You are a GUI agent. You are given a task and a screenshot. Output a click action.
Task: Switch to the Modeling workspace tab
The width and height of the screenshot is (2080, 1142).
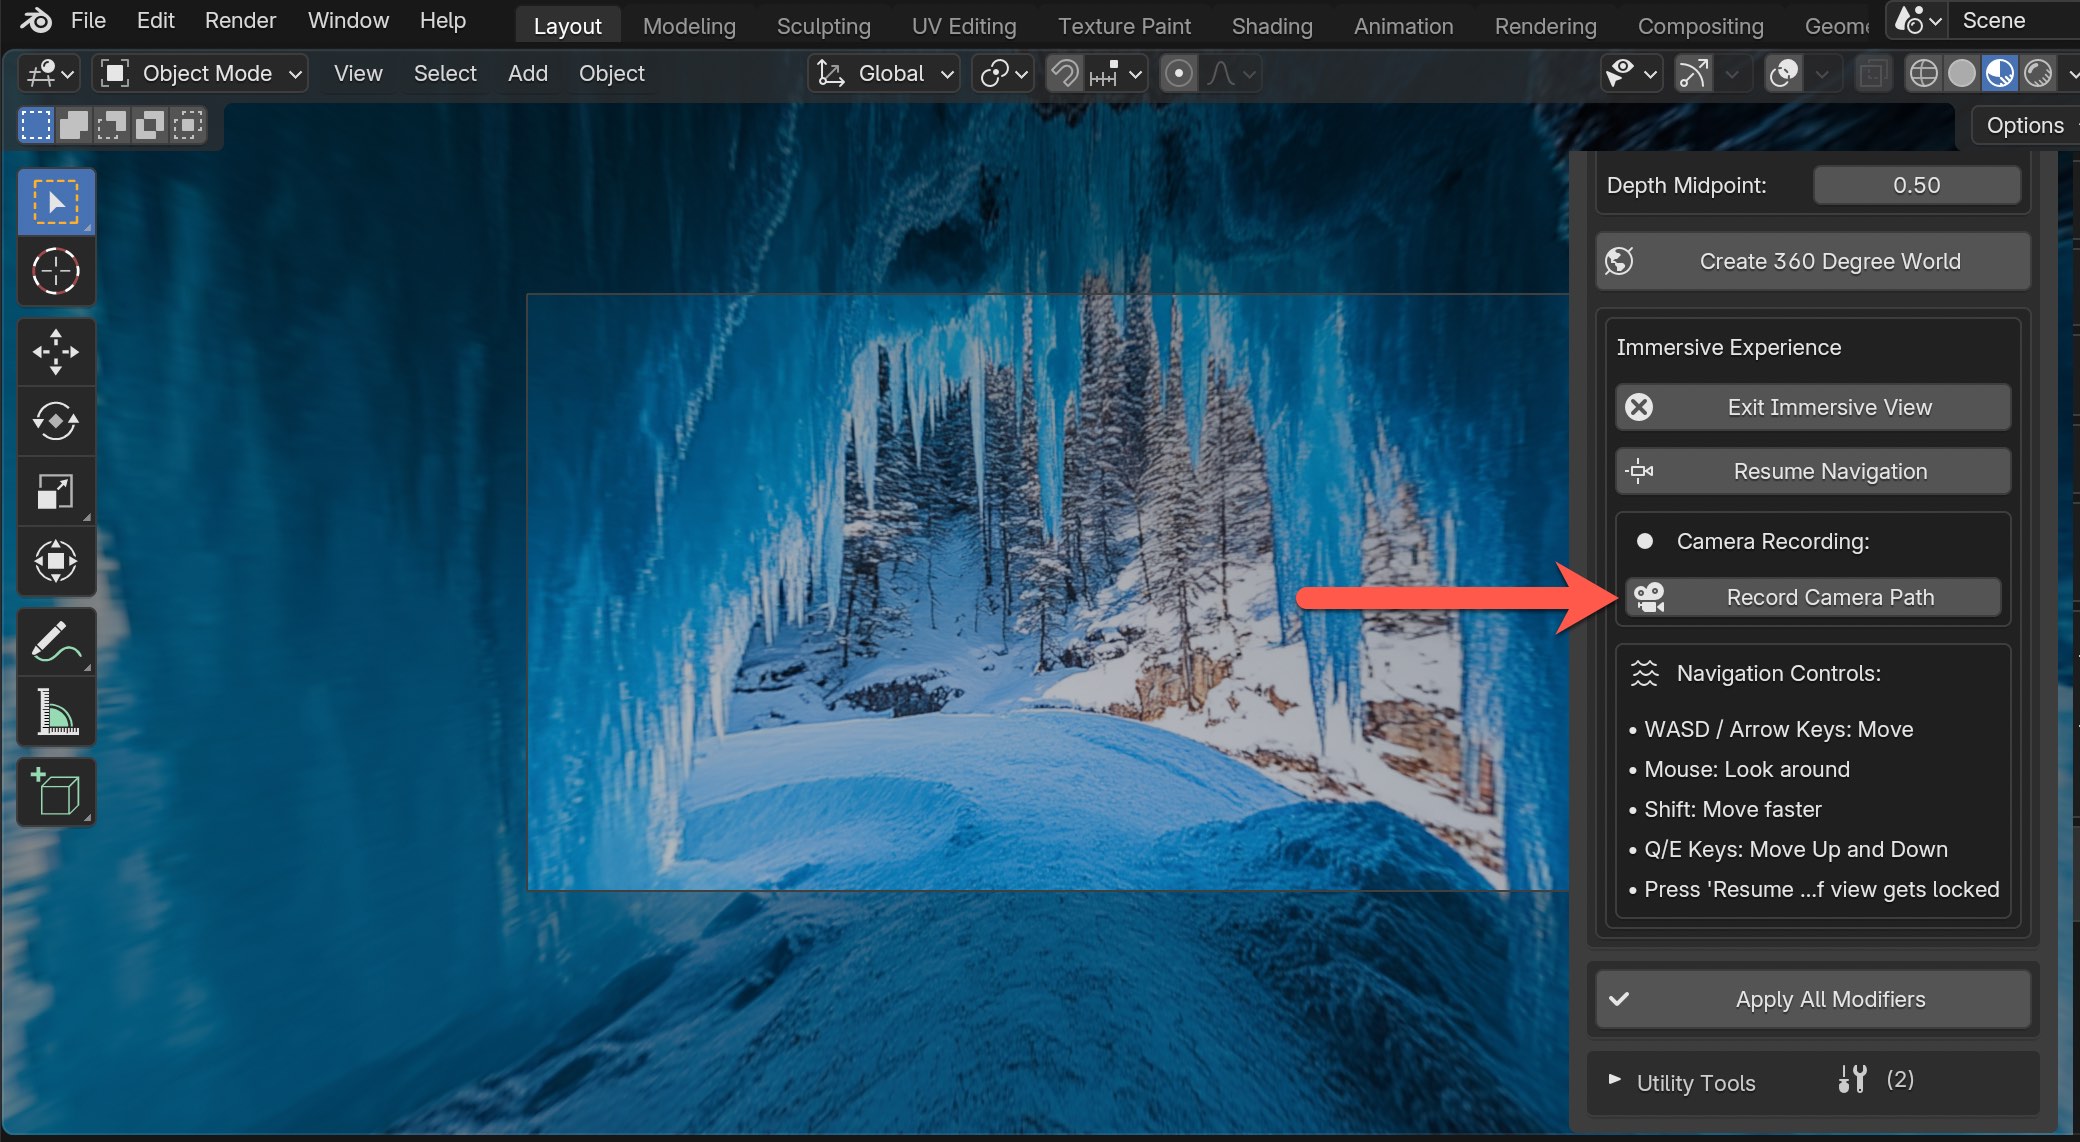(689, 26)
